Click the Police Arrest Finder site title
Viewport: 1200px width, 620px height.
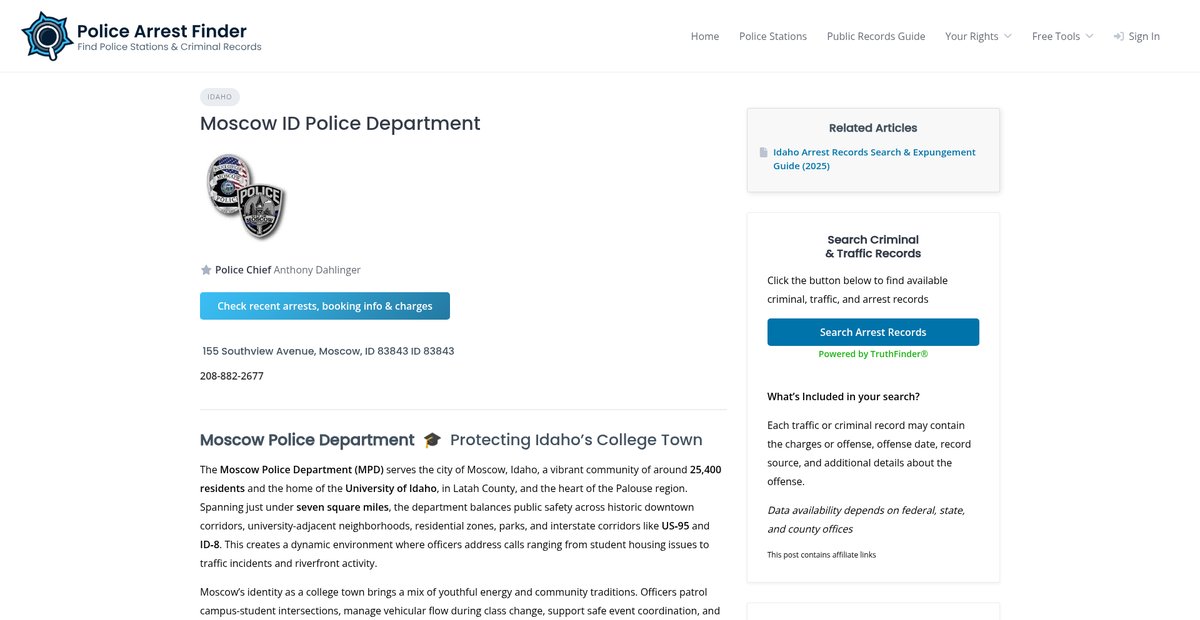[x=162, y=31]
